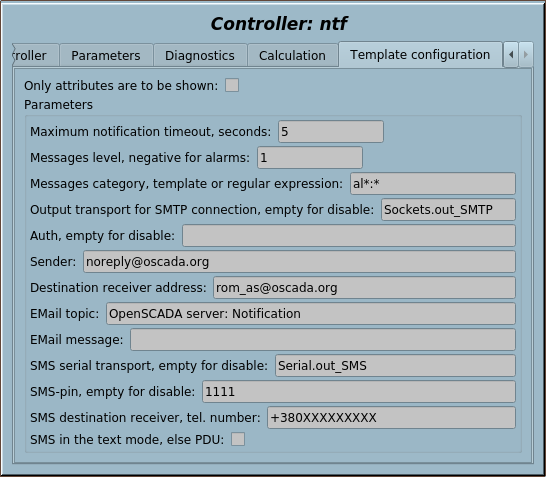Click 'SMS in the text mode, else PDU:' label

click(127, 440)
